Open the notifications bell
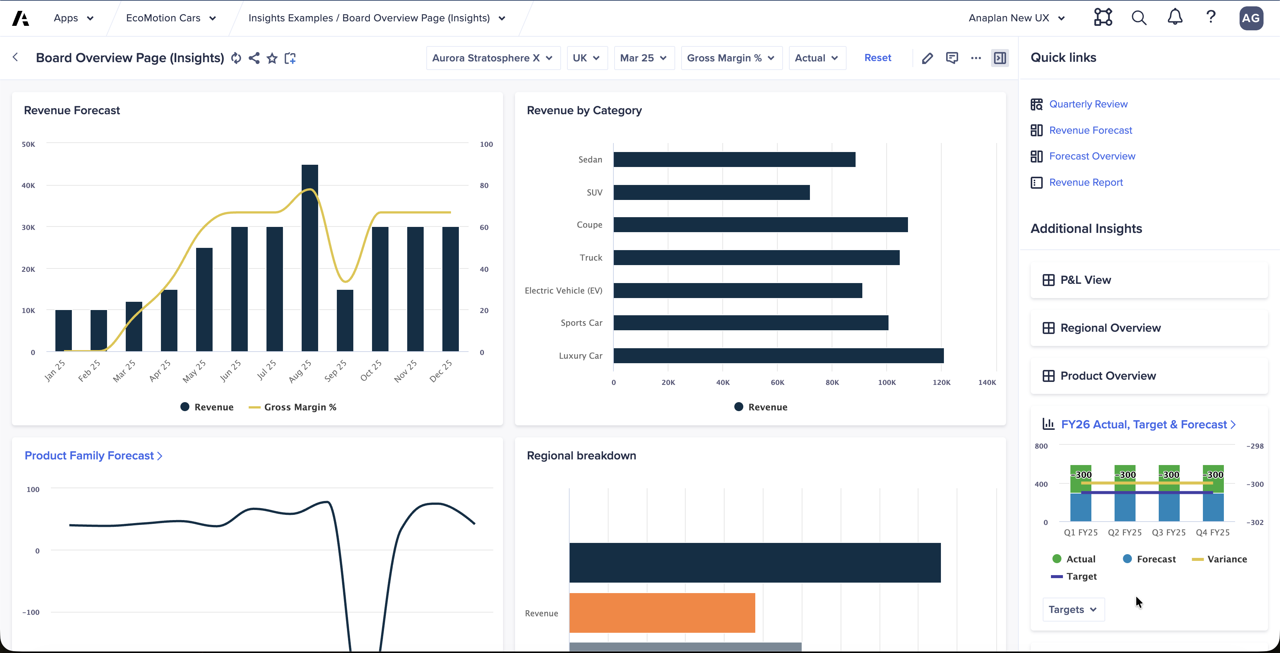Viewport: 1280px width, 653px height. pyautogui.click(x=1175, y=17)
